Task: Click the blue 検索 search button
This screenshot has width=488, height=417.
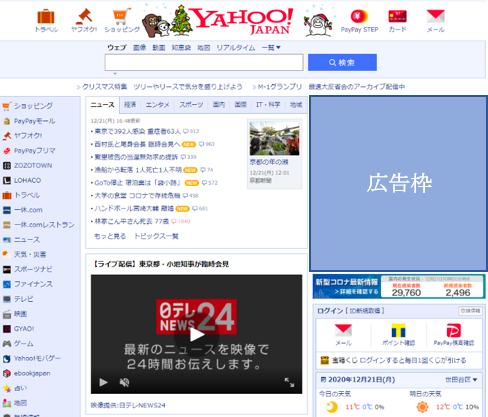Action: (342, 62)
